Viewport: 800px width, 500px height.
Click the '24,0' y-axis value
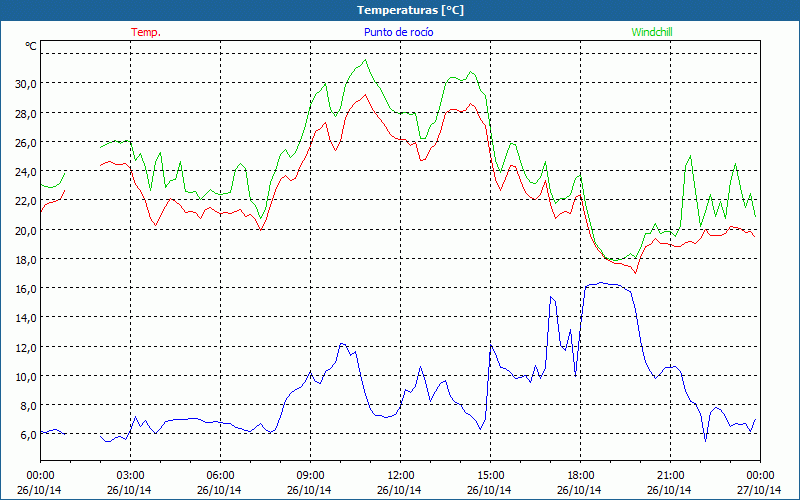(x=26, y=171)
